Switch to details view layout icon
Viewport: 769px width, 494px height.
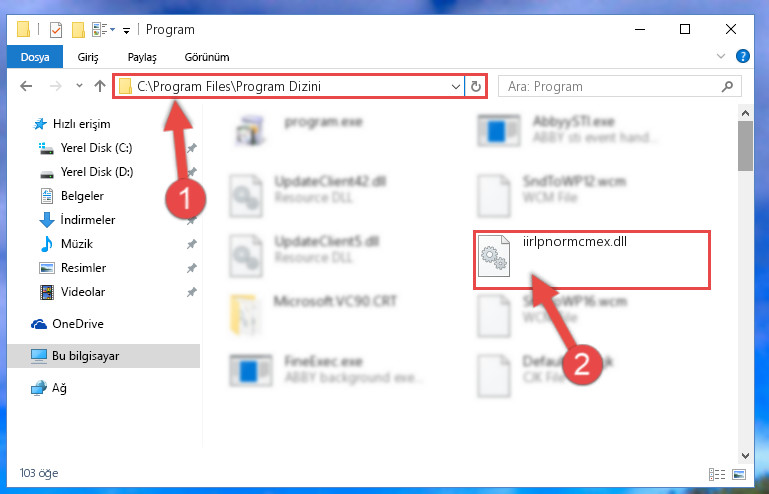pyautogui.click(x=717, y=474)
